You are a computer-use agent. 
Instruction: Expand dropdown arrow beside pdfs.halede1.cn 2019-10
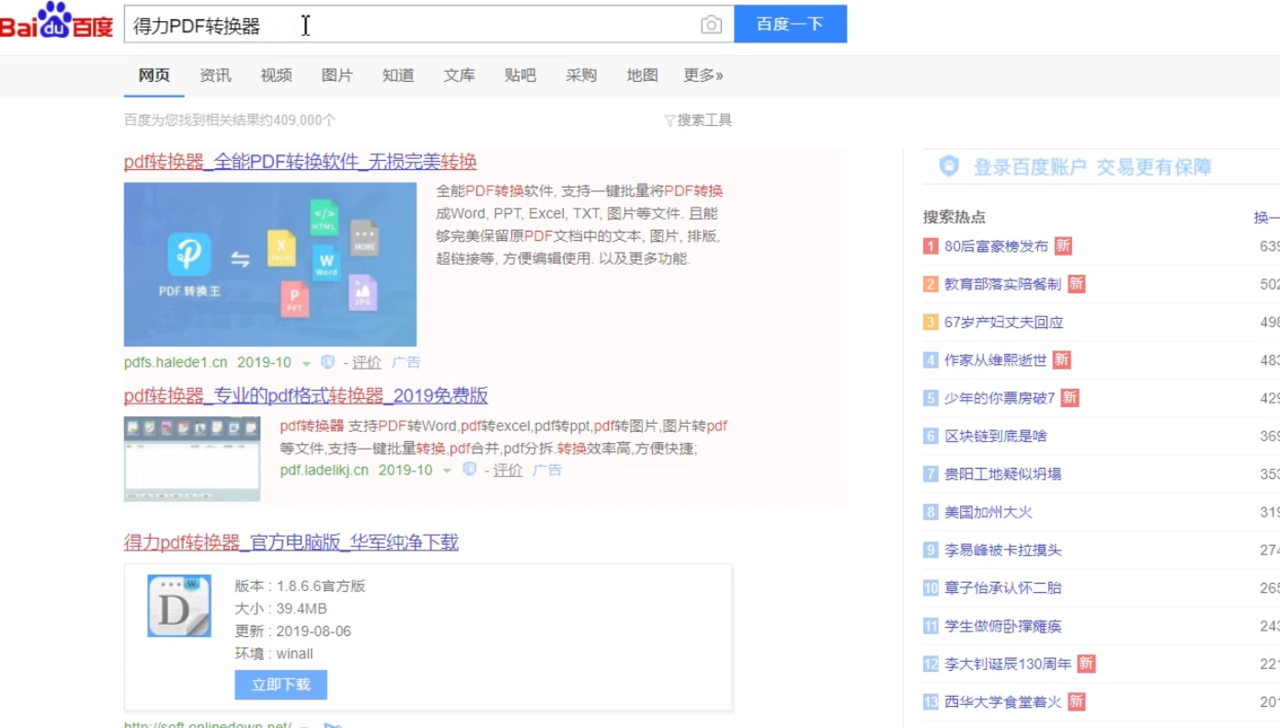click(x=306, y=363)
